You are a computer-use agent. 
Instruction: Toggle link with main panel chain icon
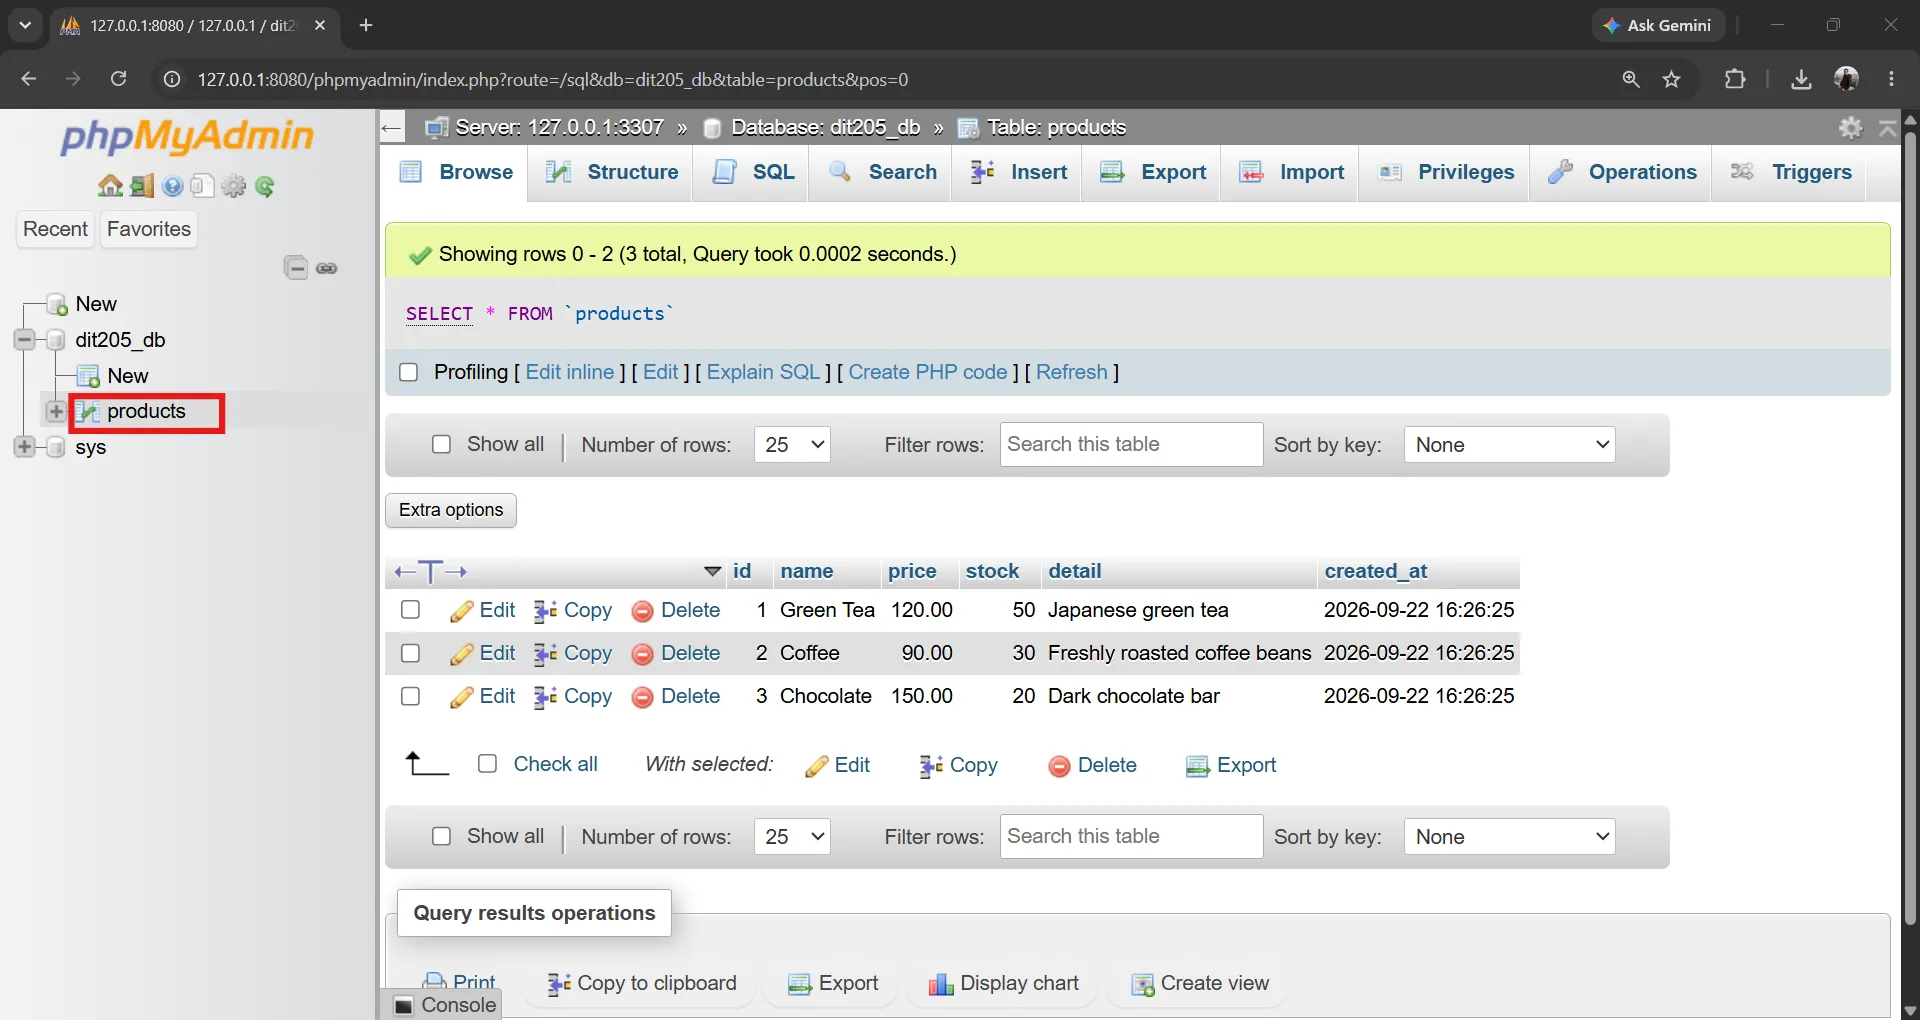point(327,268)
